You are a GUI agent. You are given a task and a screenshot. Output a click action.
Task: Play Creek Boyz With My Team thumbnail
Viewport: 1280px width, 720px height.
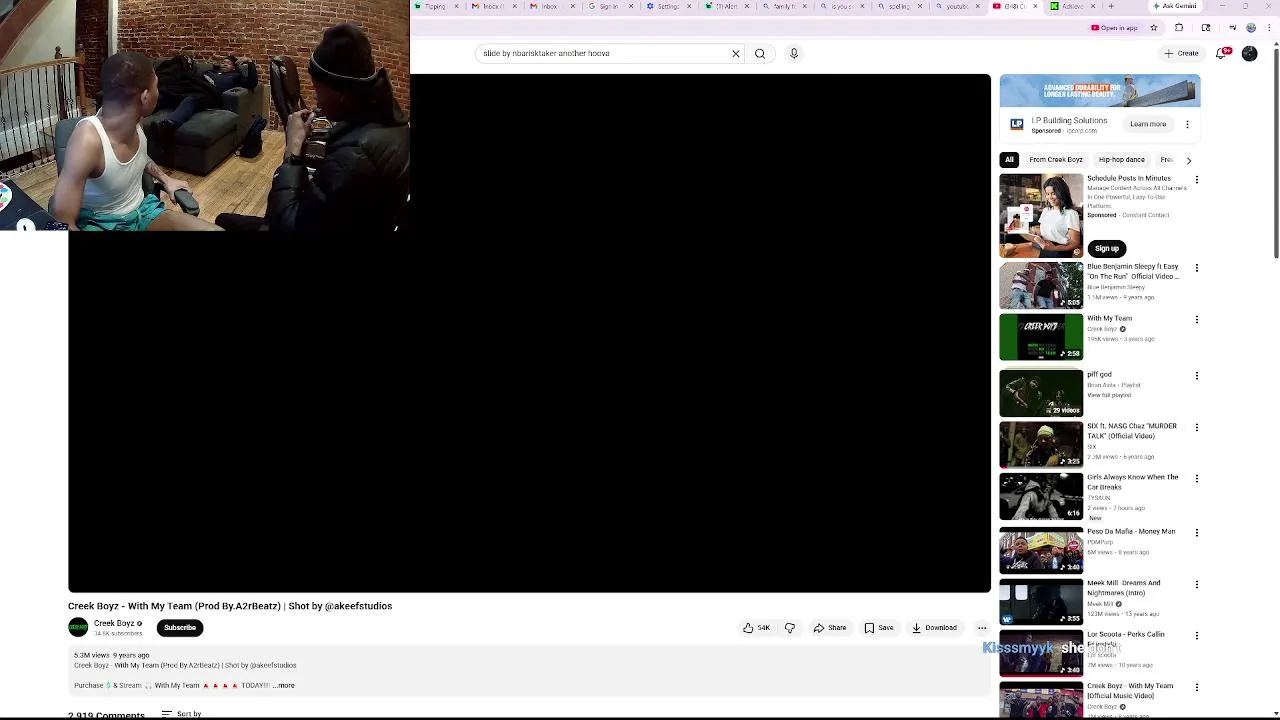1041,337
